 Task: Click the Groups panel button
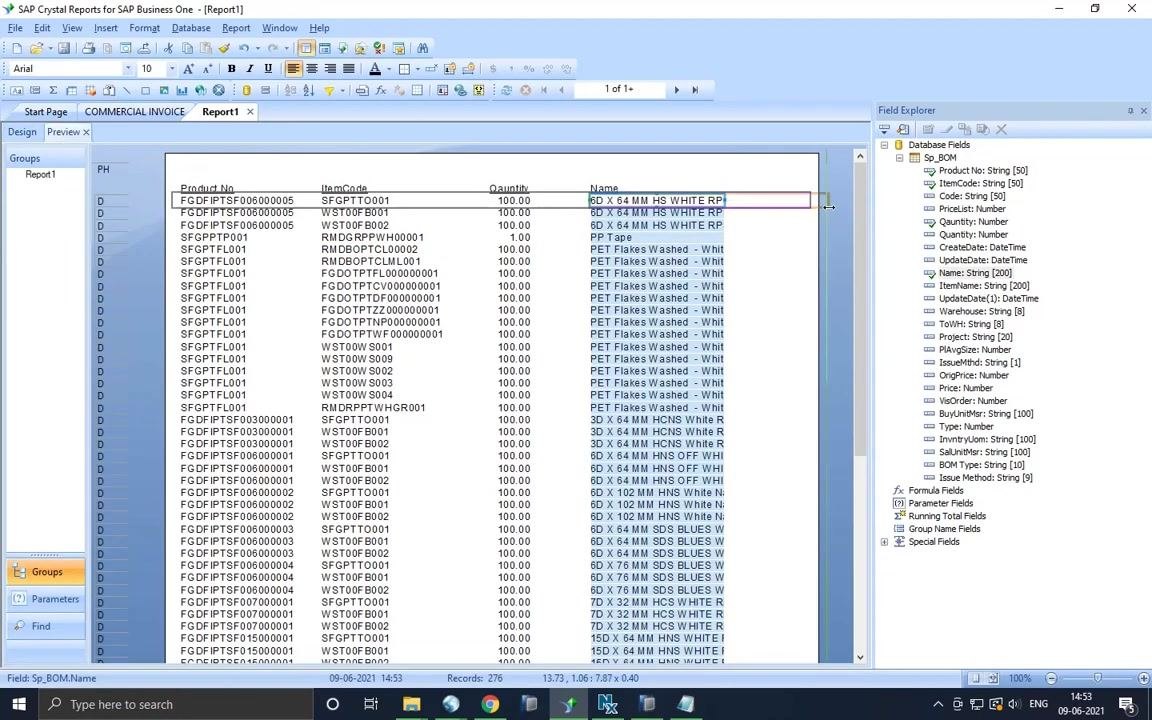46,572
